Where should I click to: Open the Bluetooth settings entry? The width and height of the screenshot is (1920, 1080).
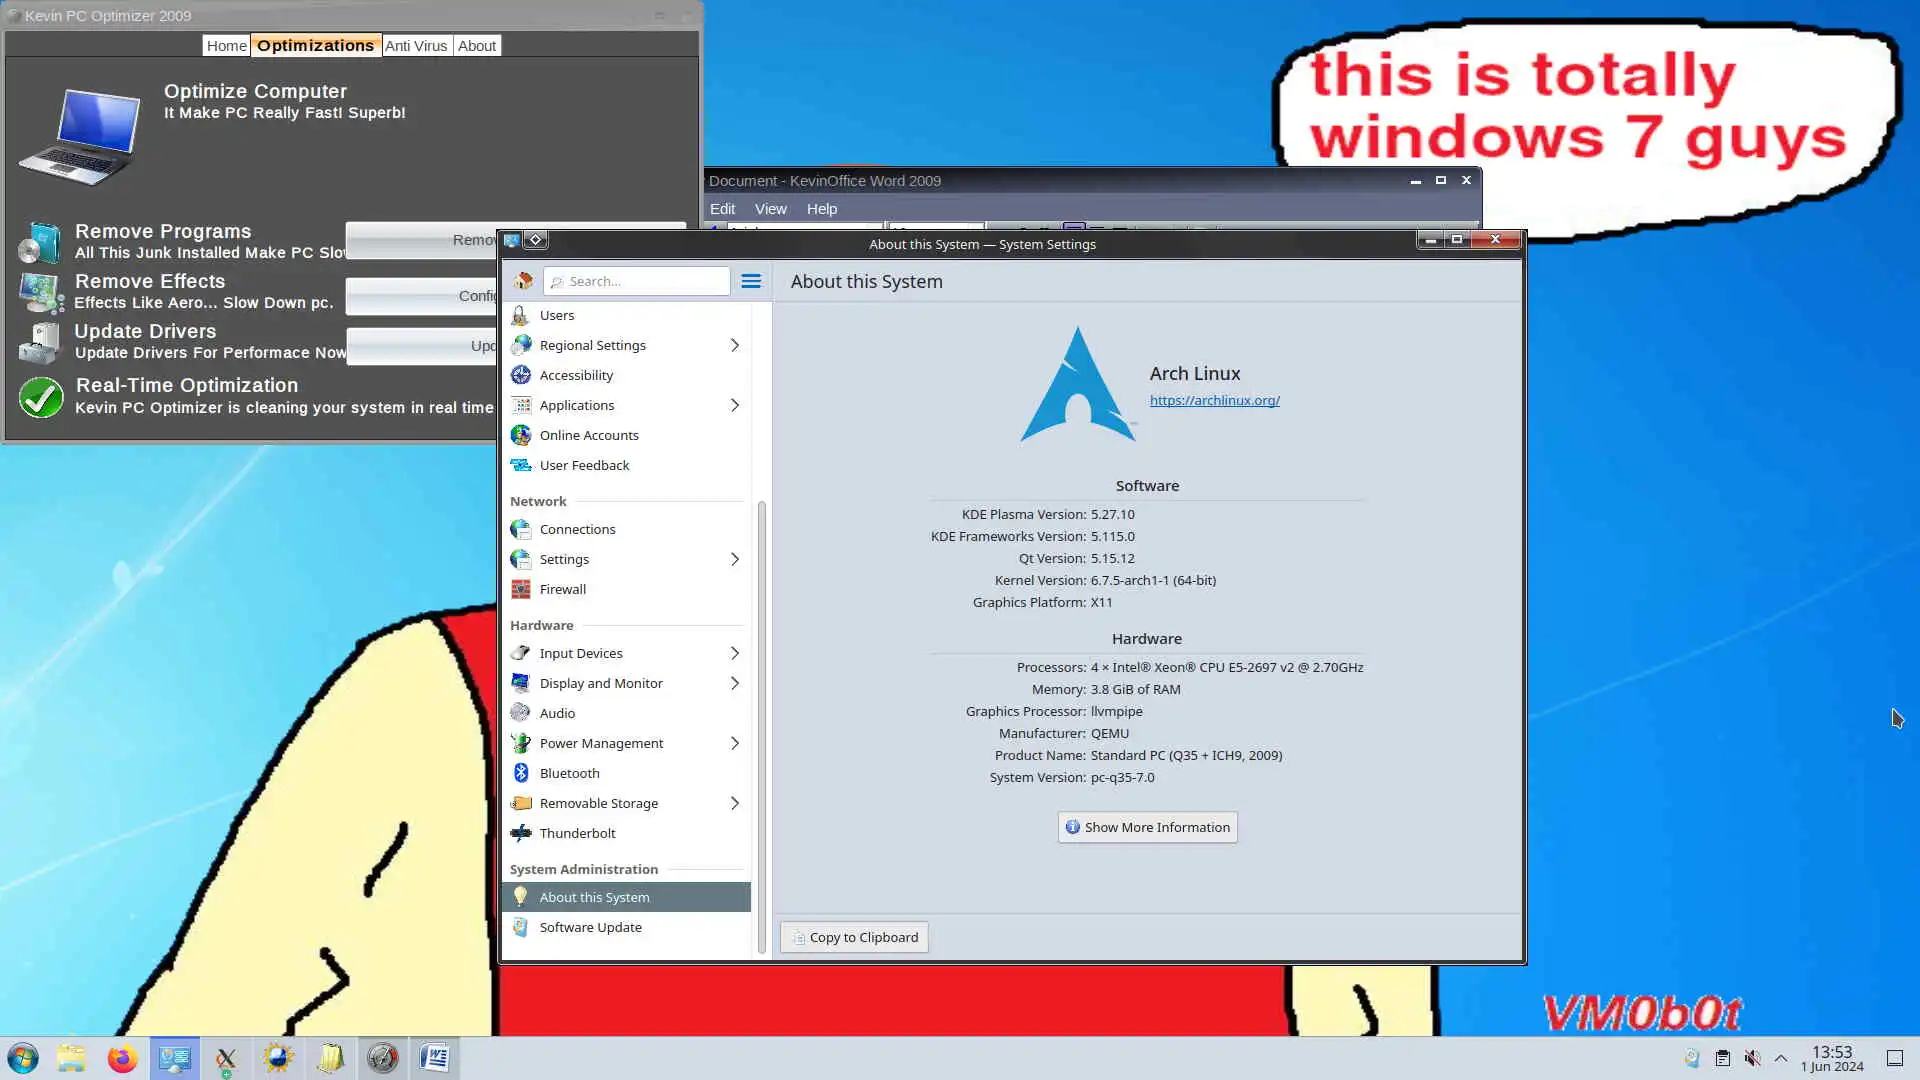tap(569, 773)
